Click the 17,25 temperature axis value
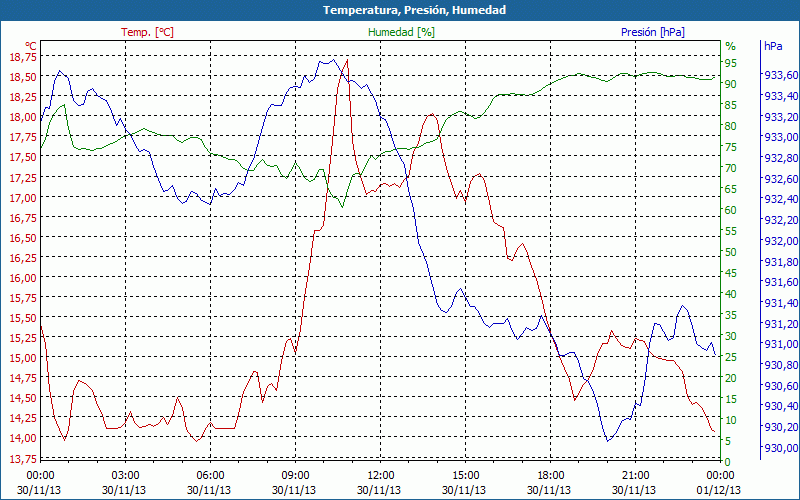 pos(23,177)
